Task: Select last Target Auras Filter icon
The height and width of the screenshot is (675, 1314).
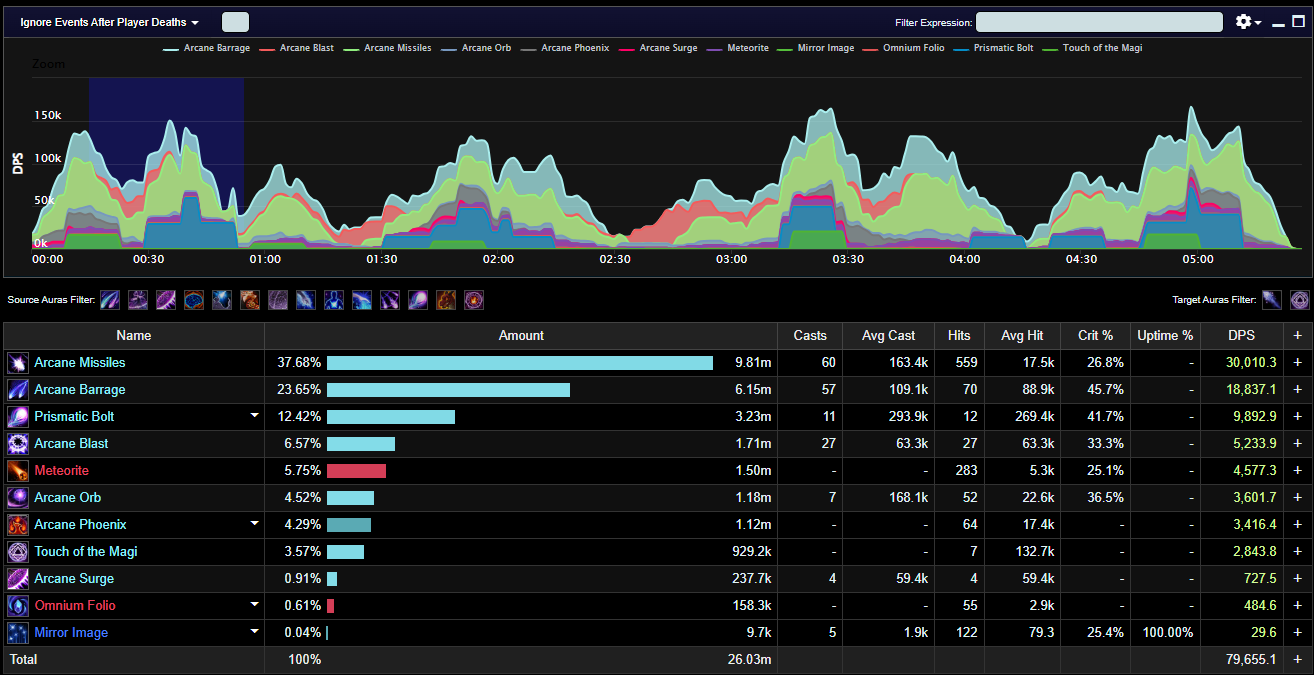Action: pyautogui.click(x=1299, y=299)
